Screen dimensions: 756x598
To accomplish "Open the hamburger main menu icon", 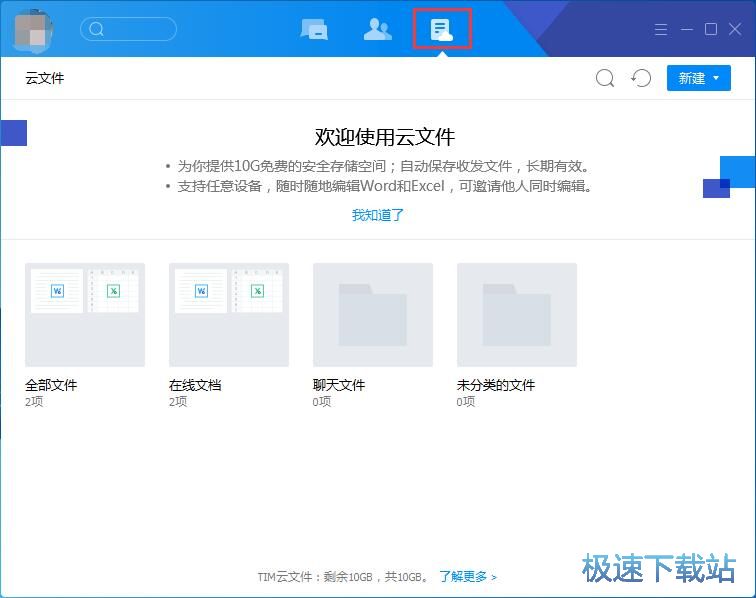I will pyautogui.click(x=661, y=30).
